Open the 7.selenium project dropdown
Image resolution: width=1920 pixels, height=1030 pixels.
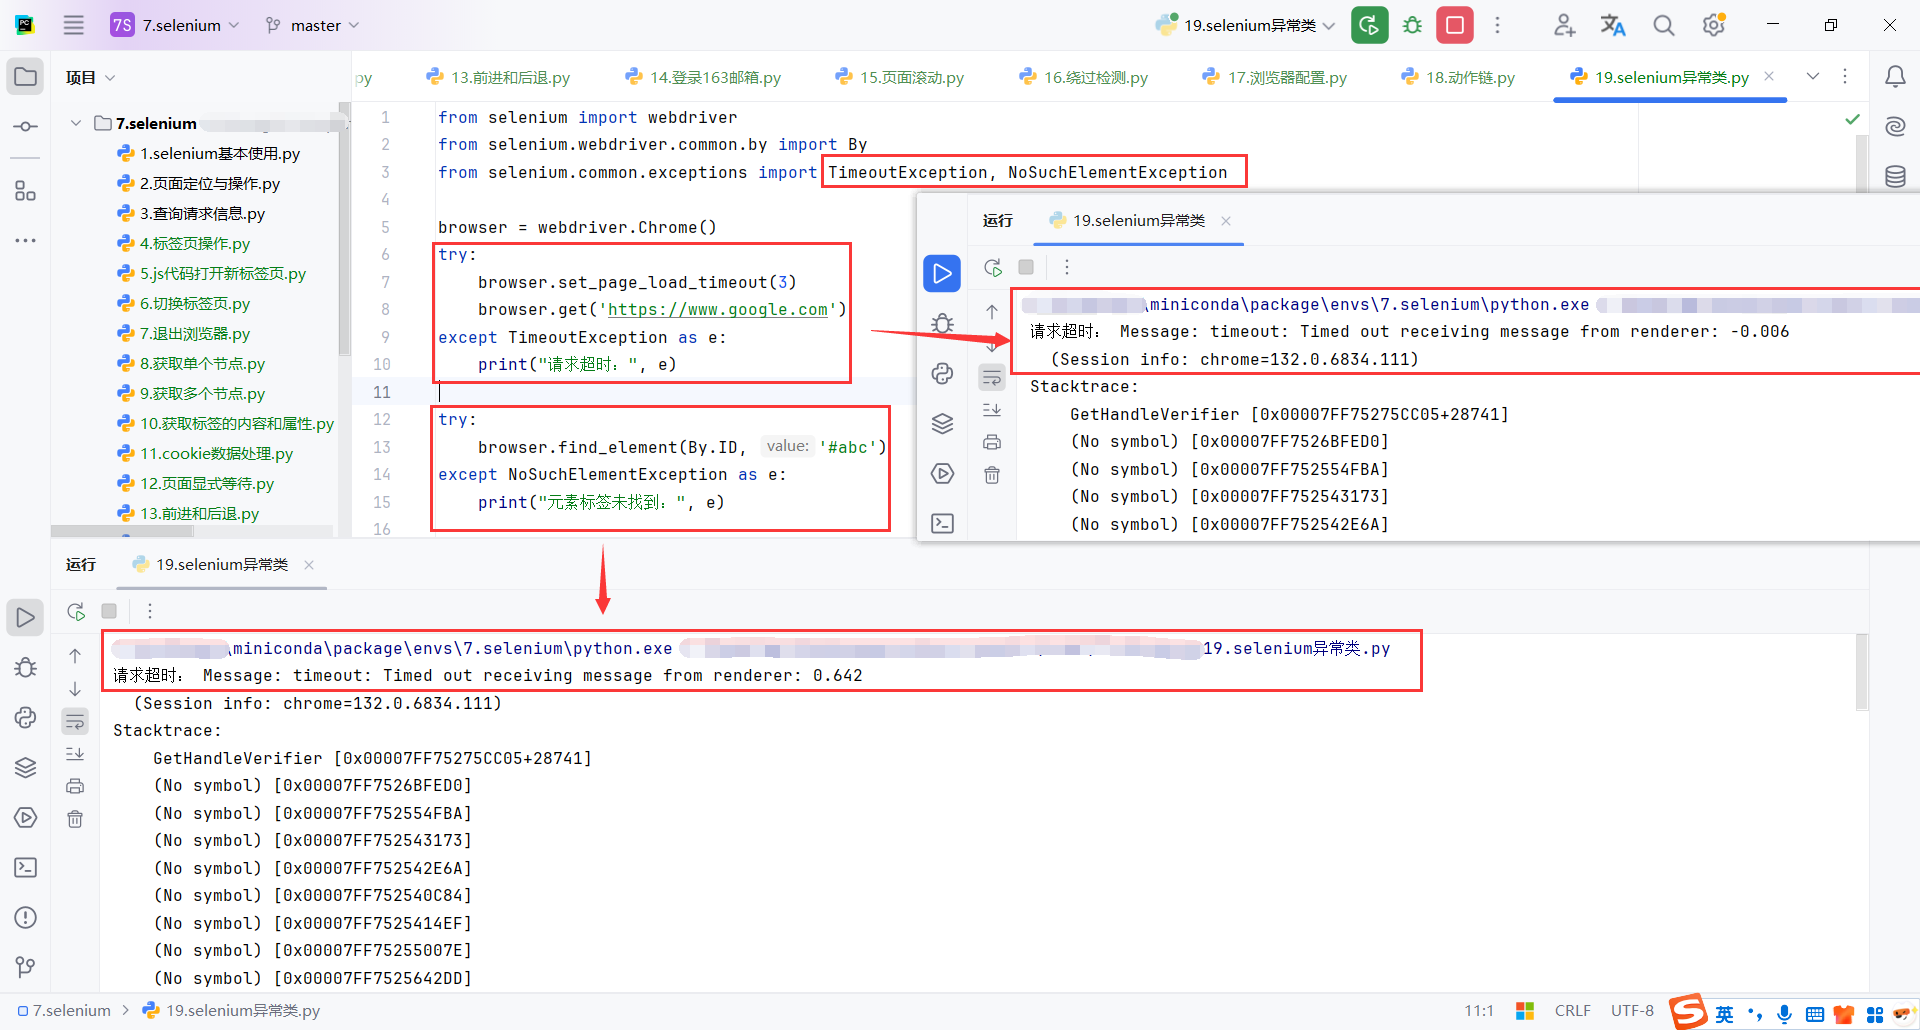175,25
